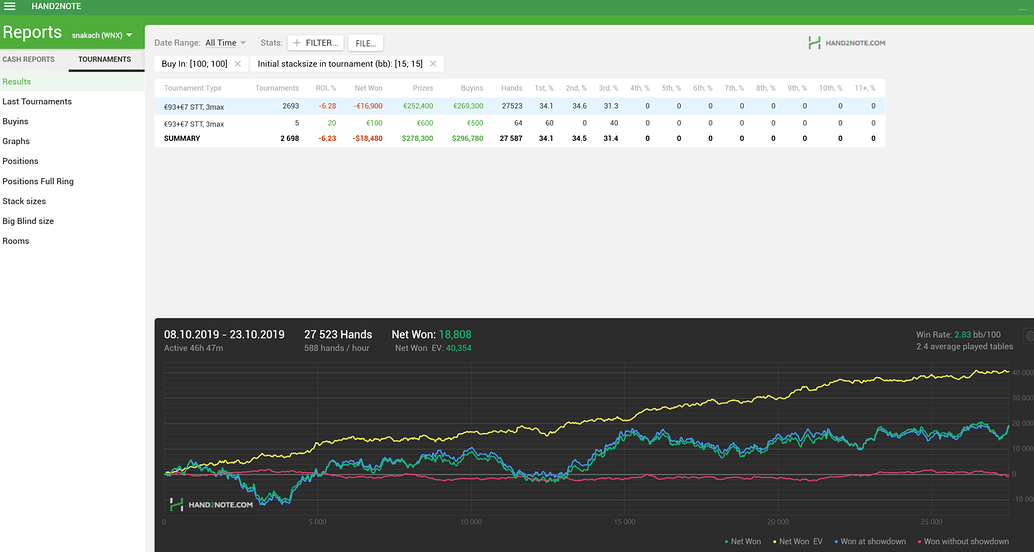The height and width of the screenshot is (552, 1034).
Task: Select the Tournaments tab
Action: point(104,59)
